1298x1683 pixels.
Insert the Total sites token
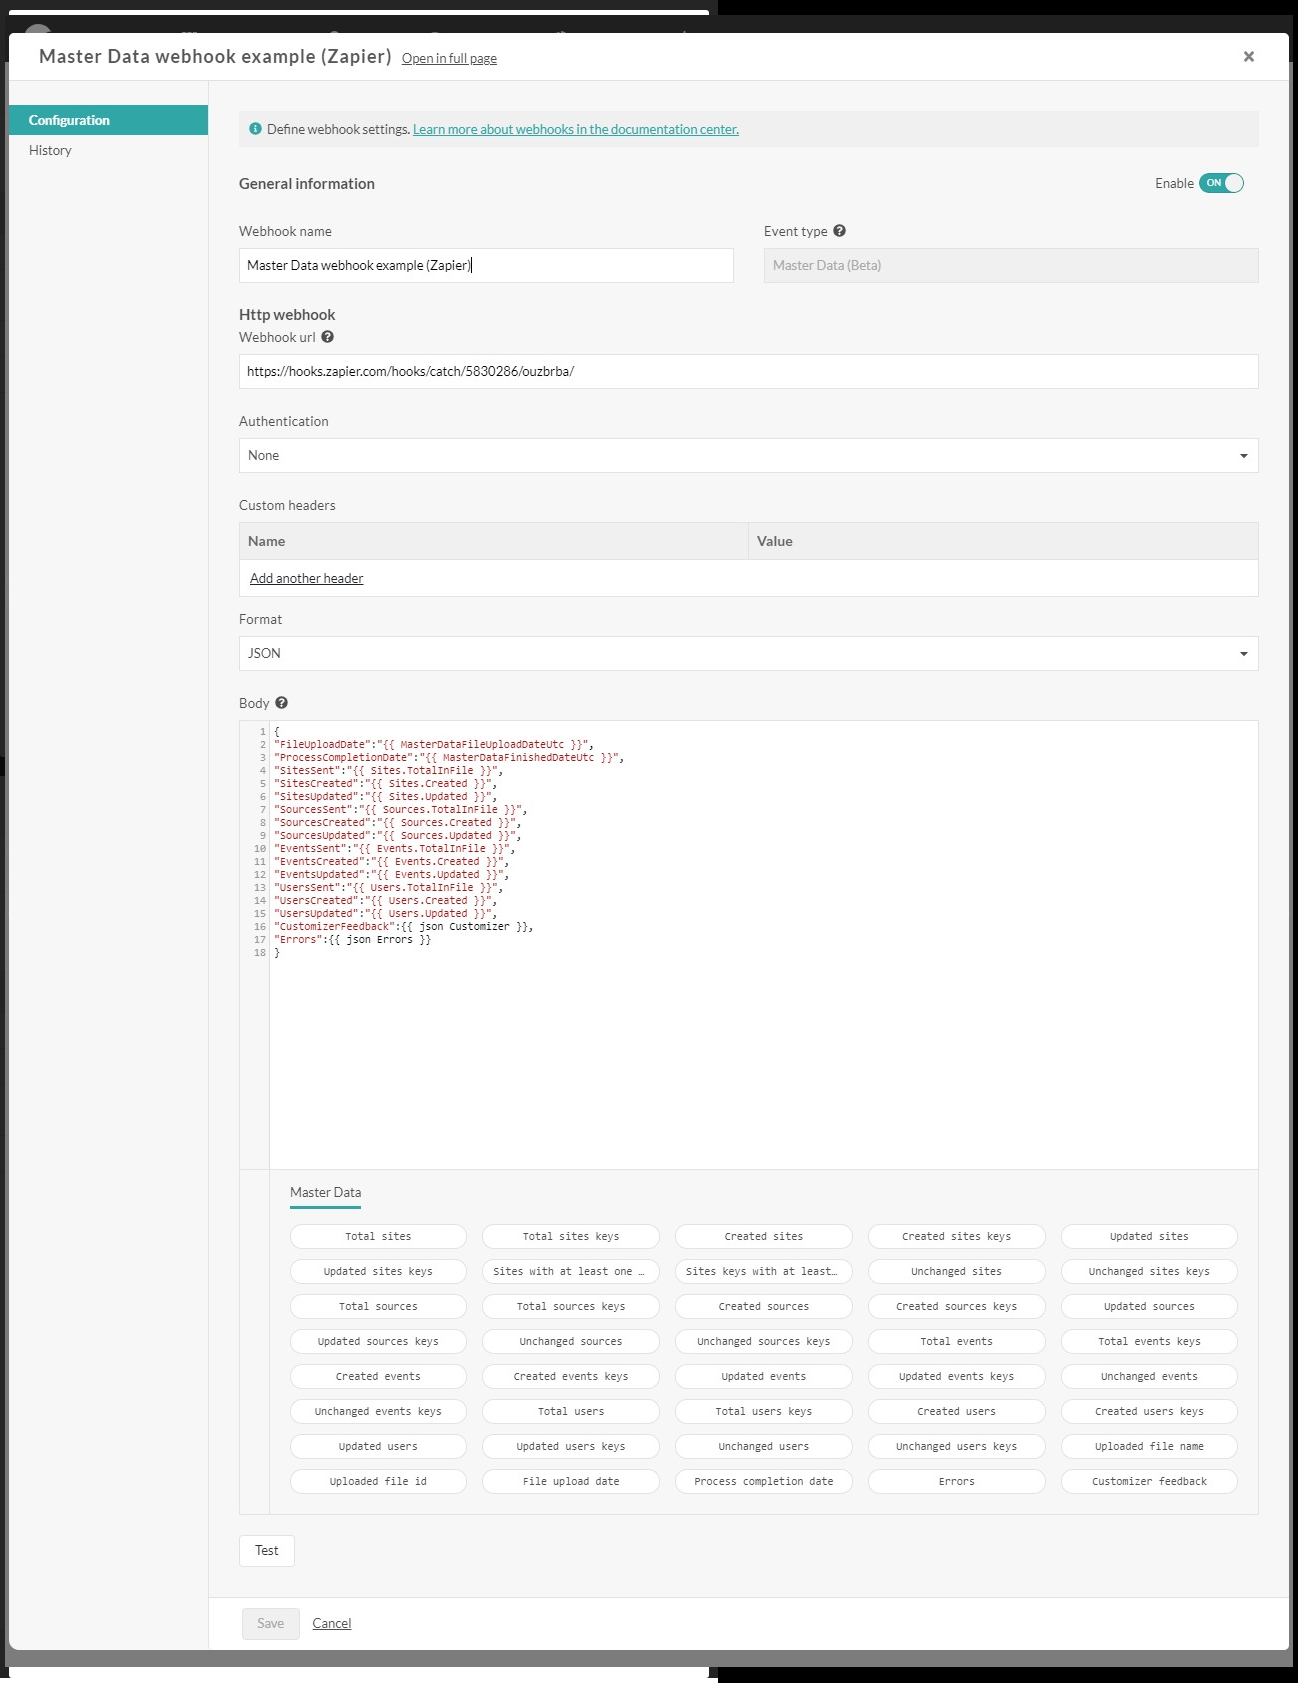378,1236
